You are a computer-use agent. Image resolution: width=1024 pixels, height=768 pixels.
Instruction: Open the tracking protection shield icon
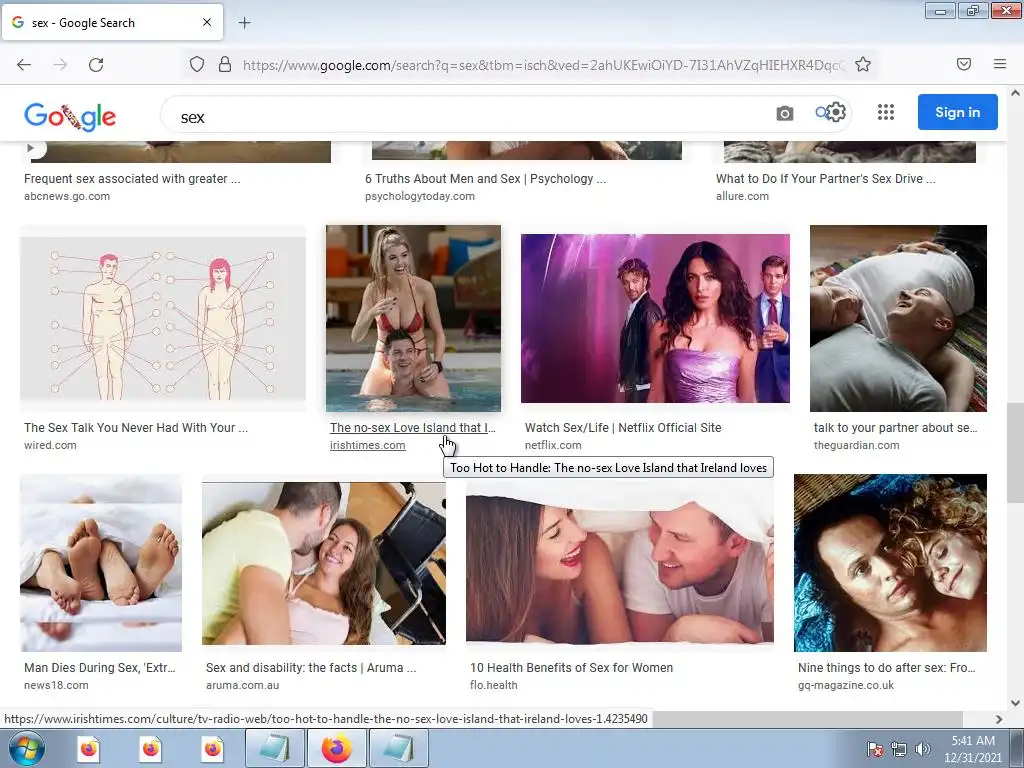[197, 65]
